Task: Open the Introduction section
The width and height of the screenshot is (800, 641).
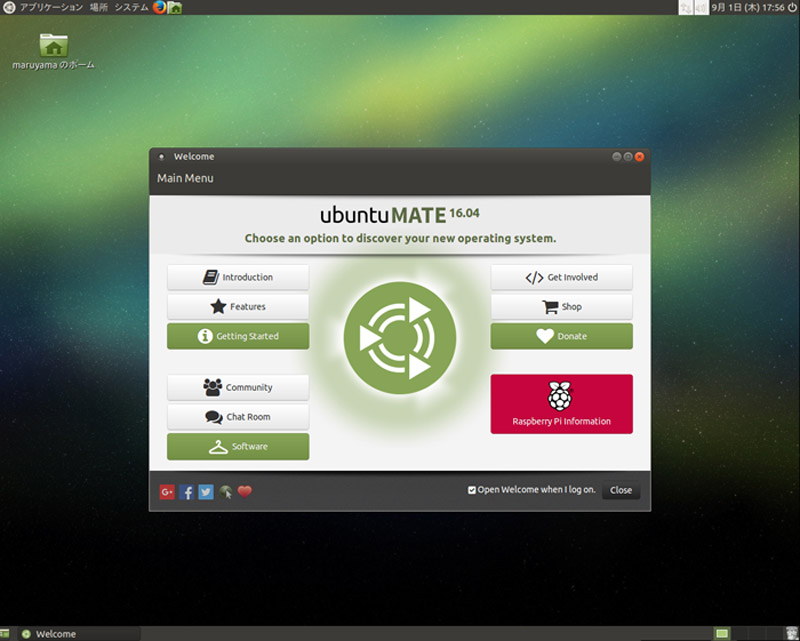Action: point(238,277)
